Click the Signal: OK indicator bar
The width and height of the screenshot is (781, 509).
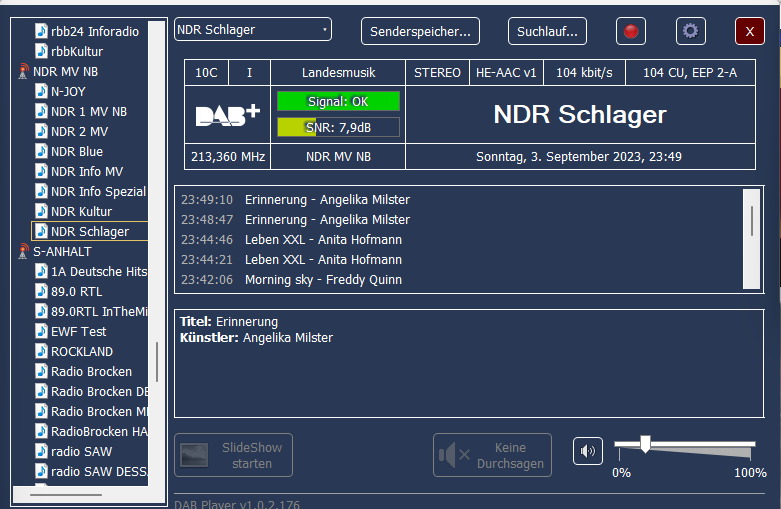(338, 102)
